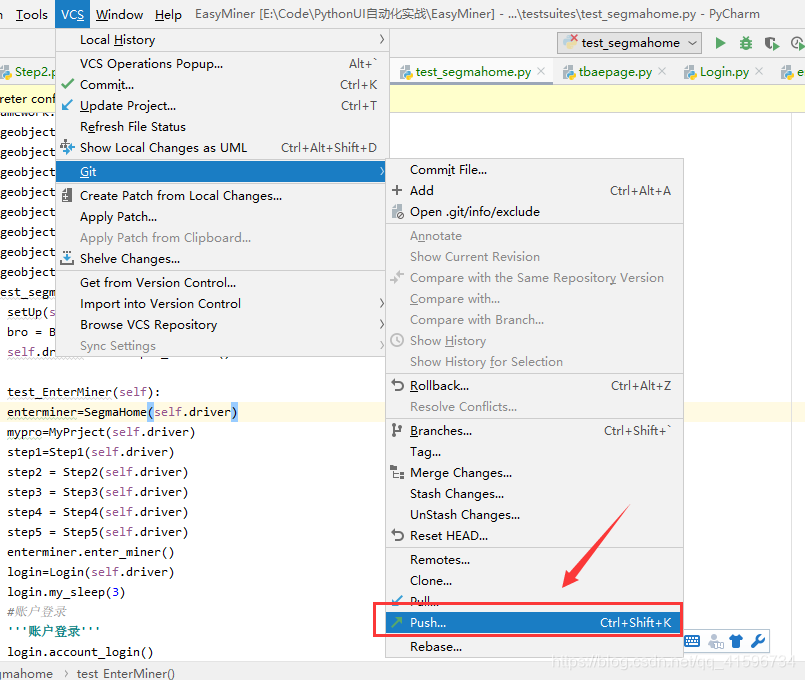Choose Get from Version Control...
The width and height of the screenshot is (805, 680).
pos(221,283)
